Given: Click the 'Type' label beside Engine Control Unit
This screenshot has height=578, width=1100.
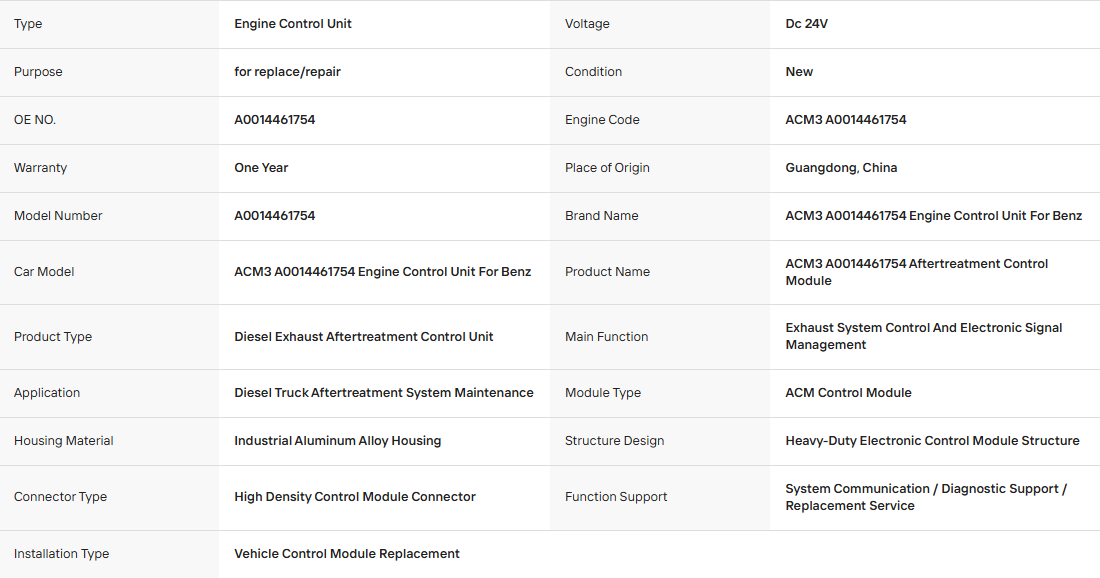Looking at the screenshot, I should [28, 24].
